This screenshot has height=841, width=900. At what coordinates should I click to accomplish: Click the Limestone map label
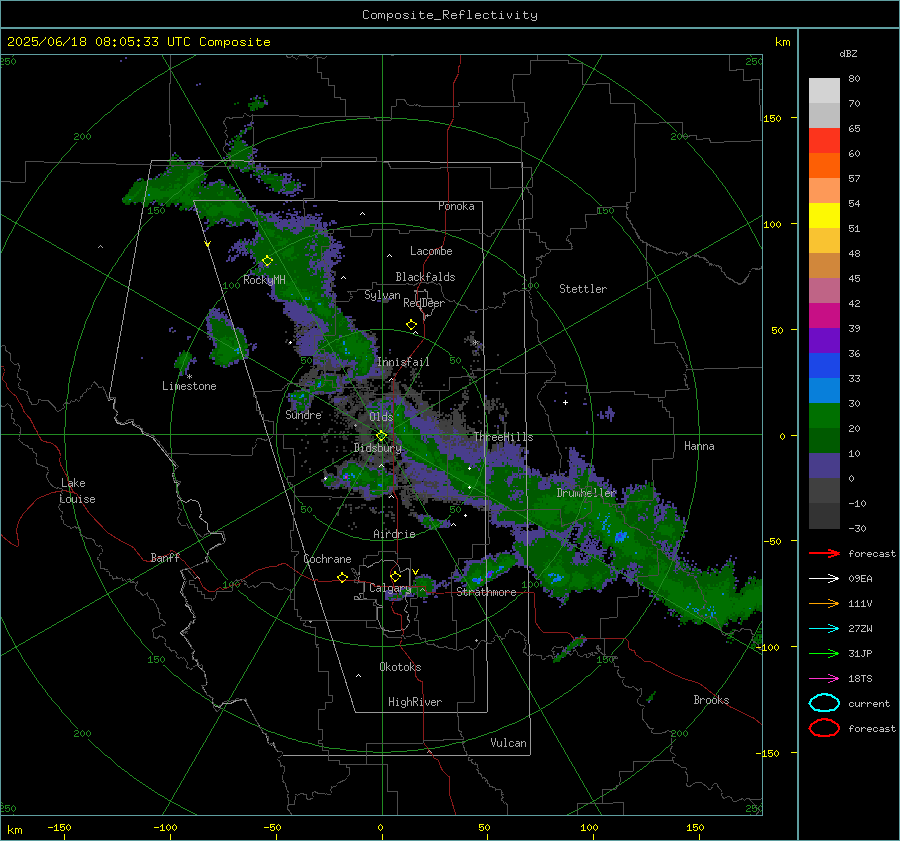tap(189, 386)
